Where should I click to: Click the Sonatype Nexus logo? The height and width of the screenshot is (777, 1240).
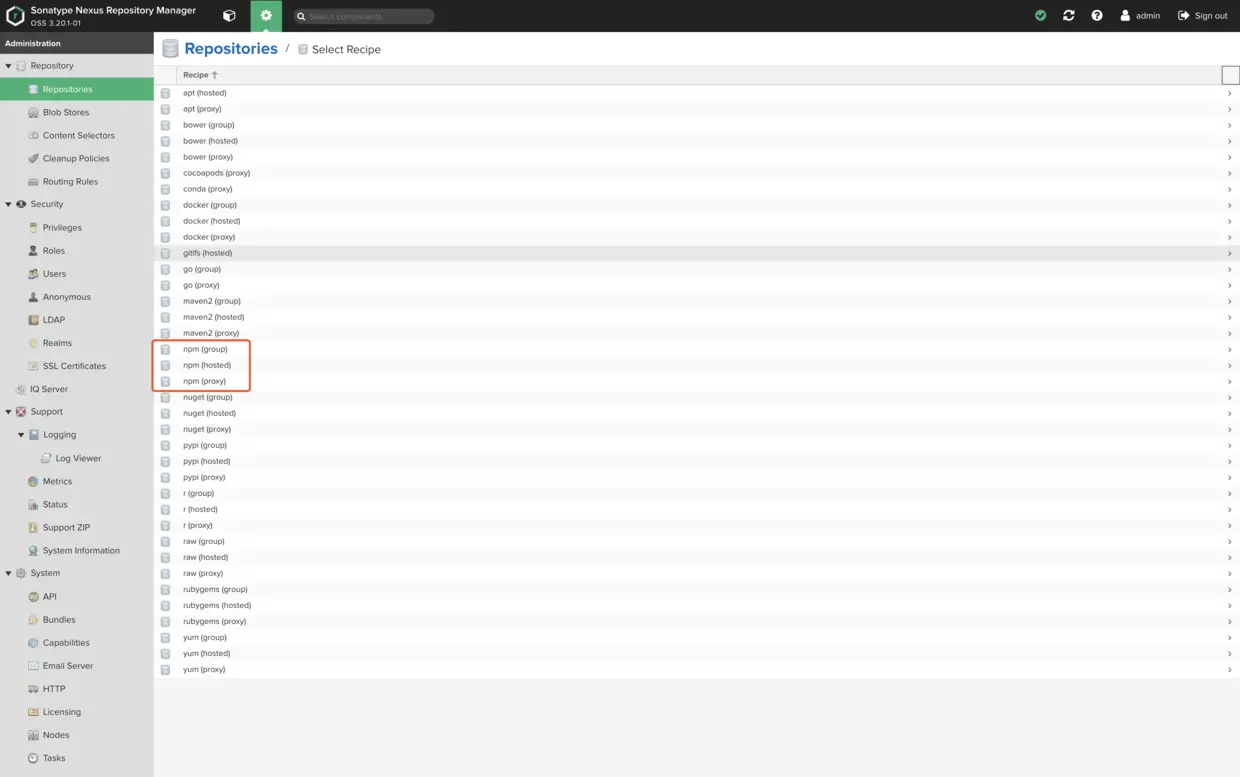coord(15,16)
